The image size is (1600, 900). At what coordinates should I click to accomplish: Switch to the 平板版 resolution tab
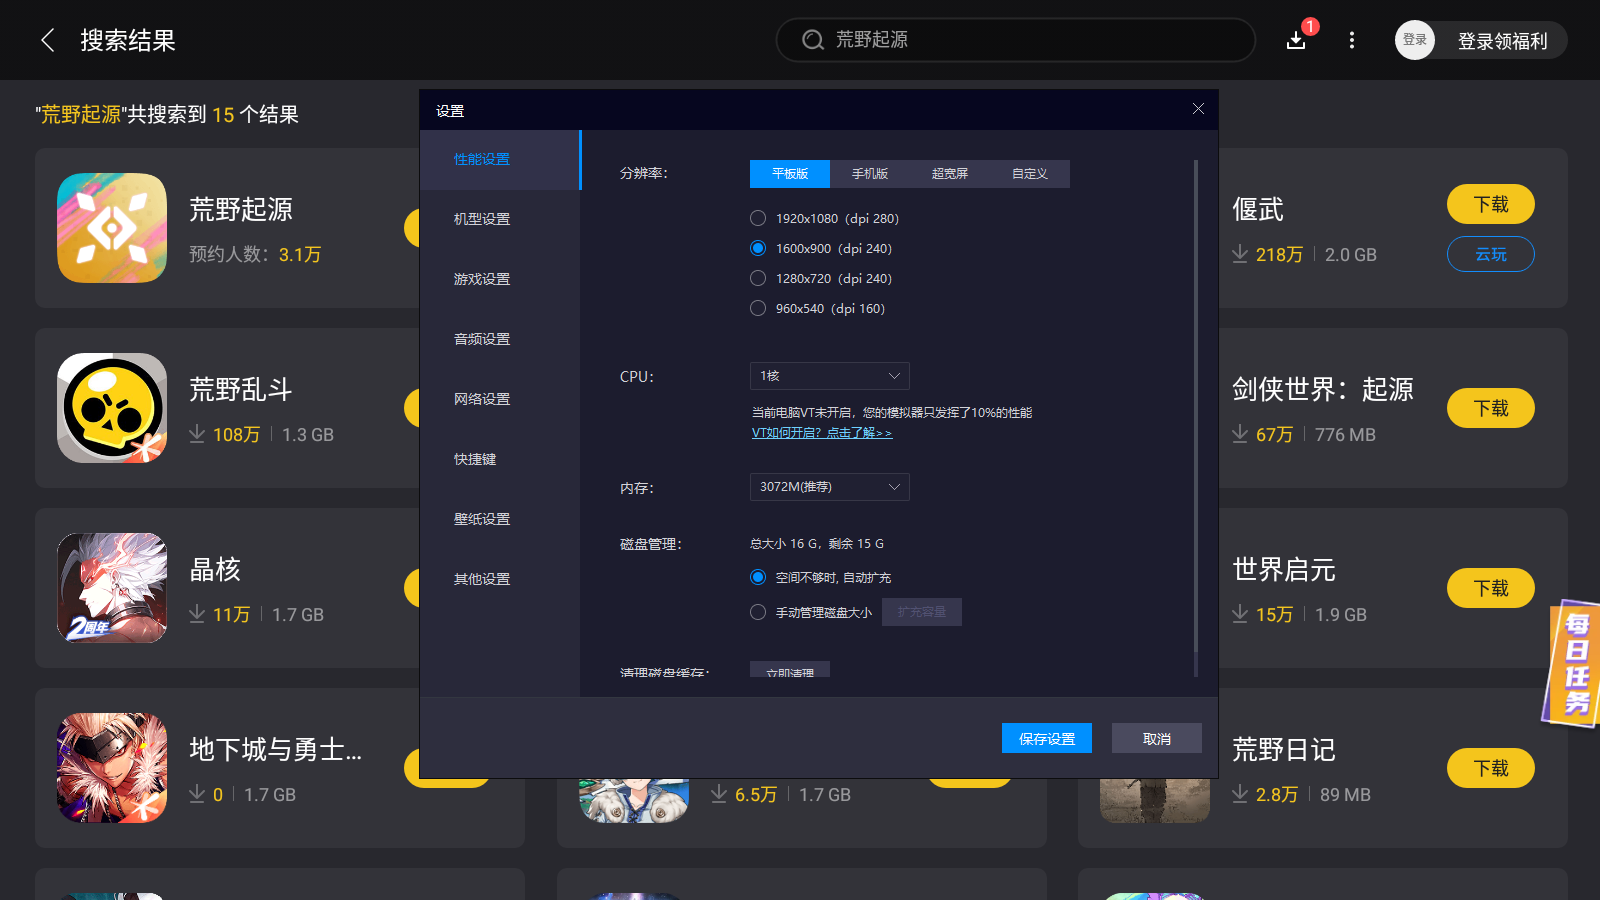point(790,174)
